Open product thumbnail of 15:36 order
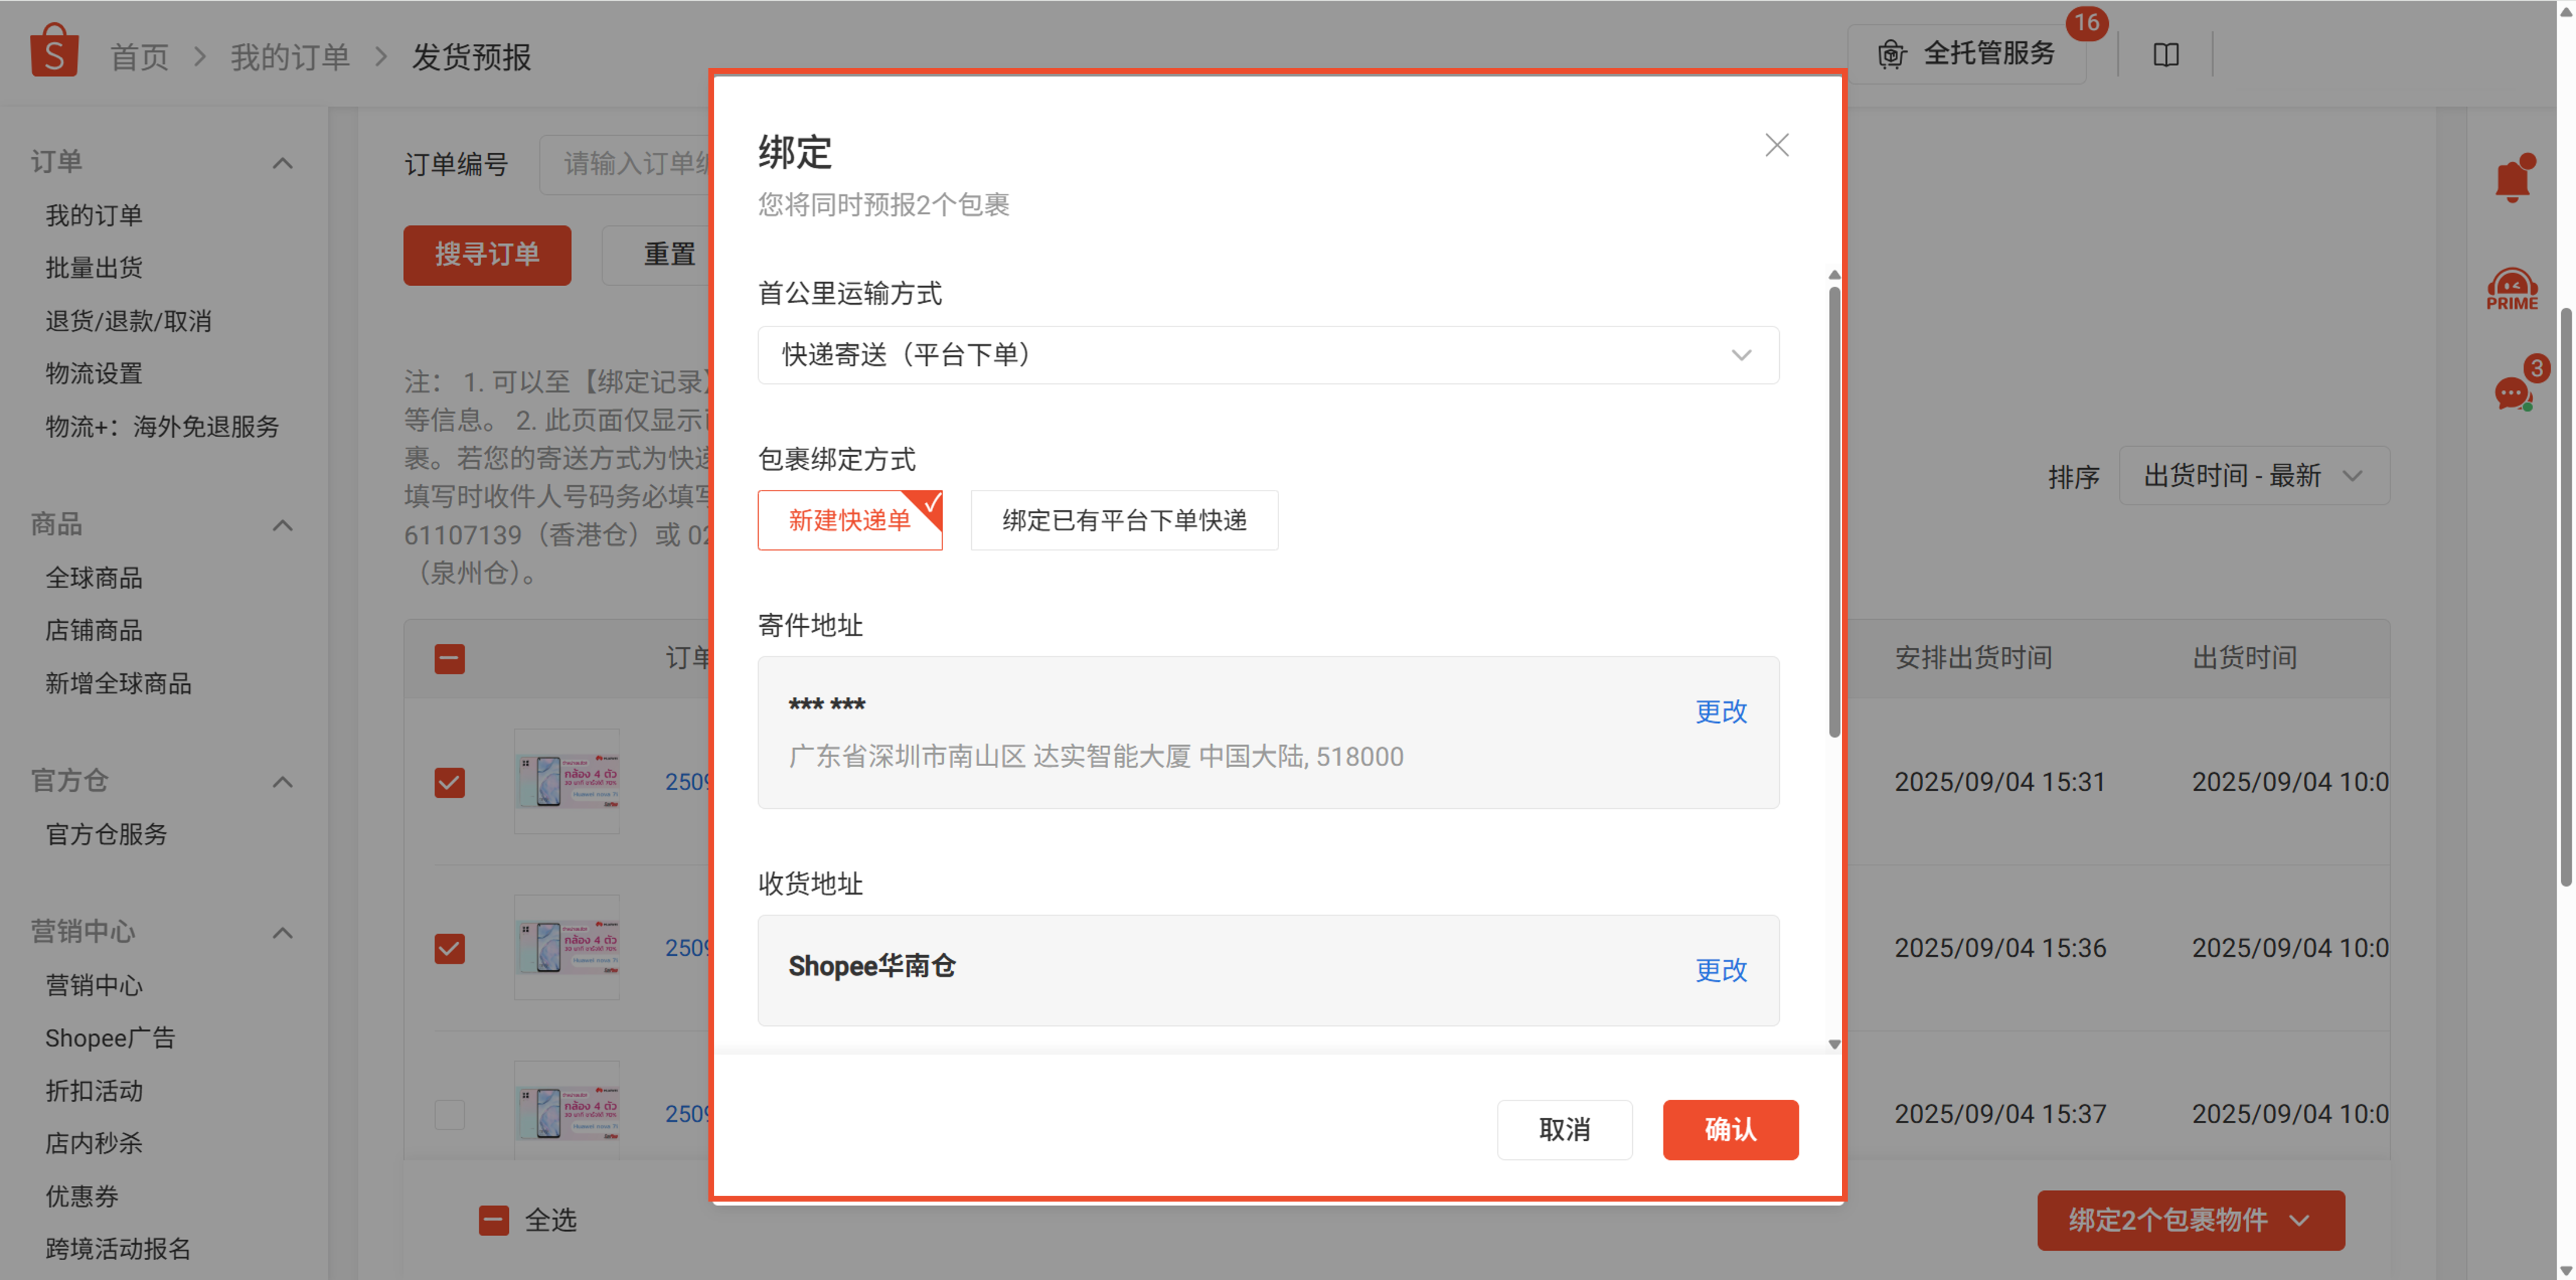 coord(567,948)
